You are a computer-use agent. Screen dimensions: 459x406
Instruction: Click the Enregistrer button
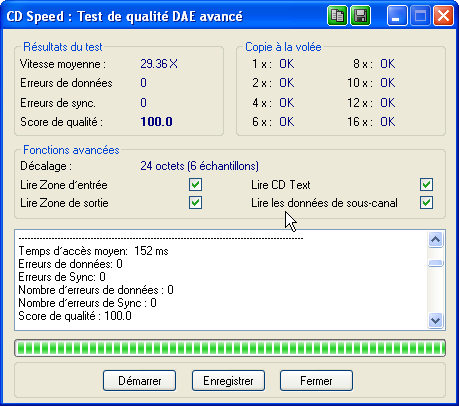228,381
